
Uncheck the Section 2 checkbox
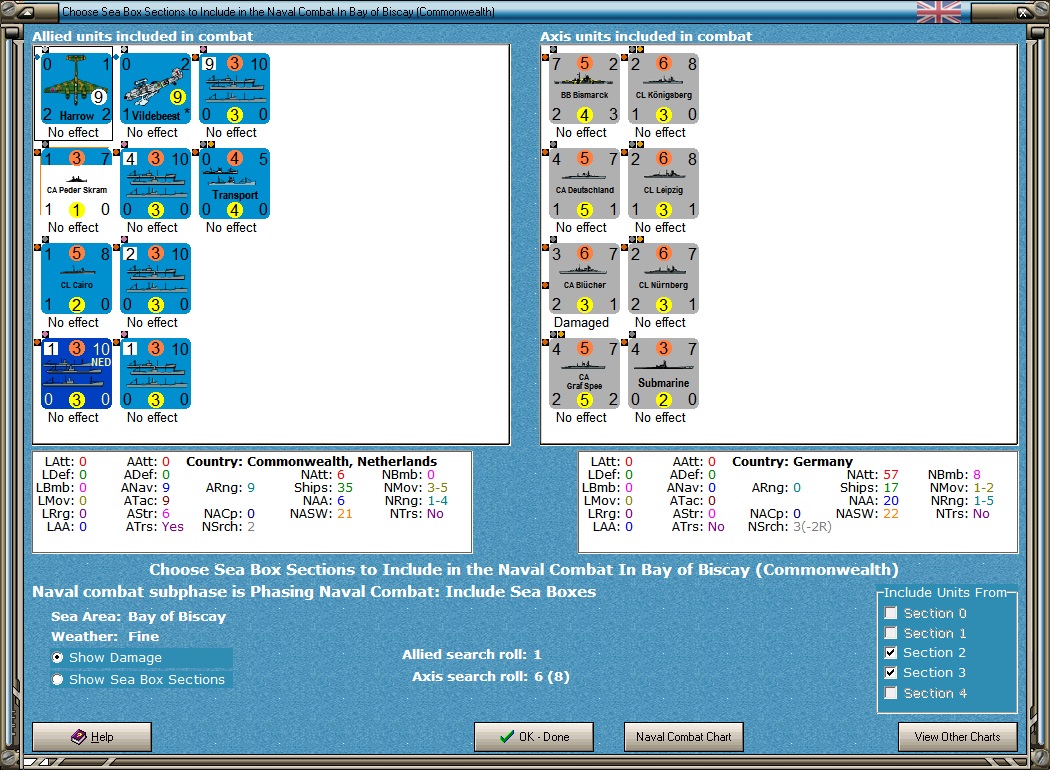(x=891, y=652)
